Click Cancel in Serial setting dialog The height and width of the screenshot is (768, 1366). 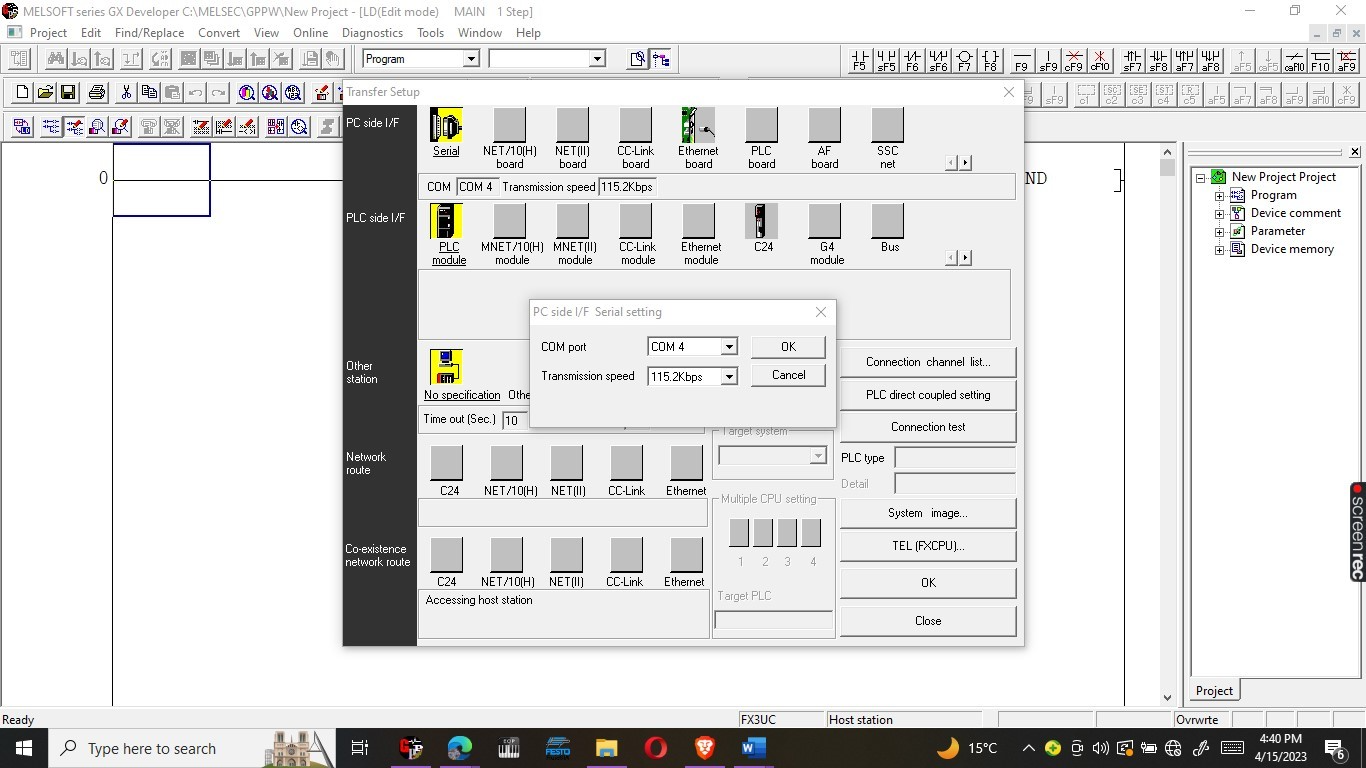pos(788,375)
